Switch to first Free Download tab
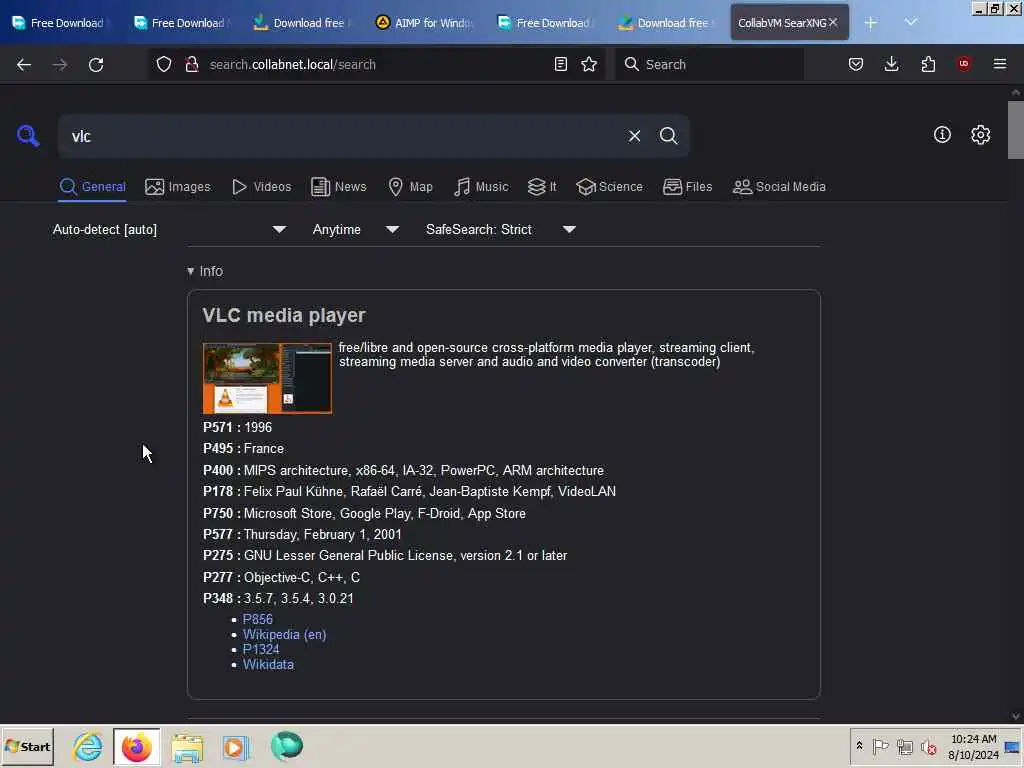This screenshot has height=768, width=1024. (x=59, y=23)
